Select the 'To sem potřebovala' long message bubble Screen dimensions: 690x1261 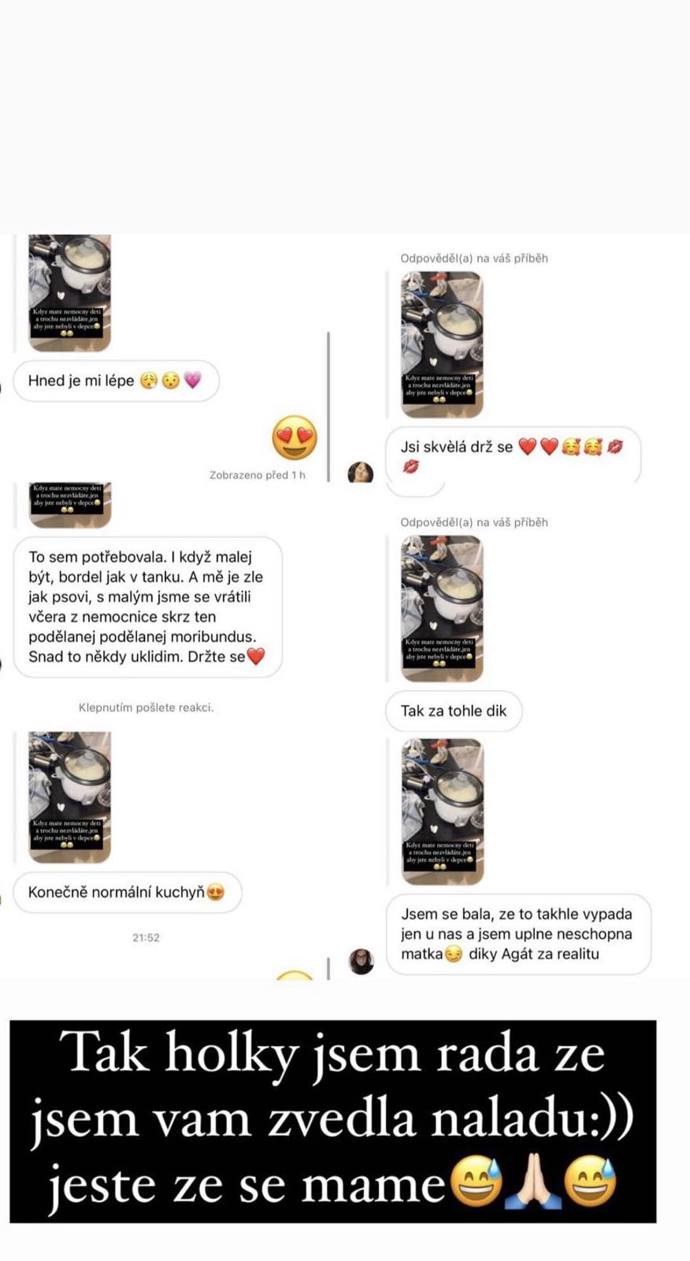pyautogui.click(x=148, y=607)
